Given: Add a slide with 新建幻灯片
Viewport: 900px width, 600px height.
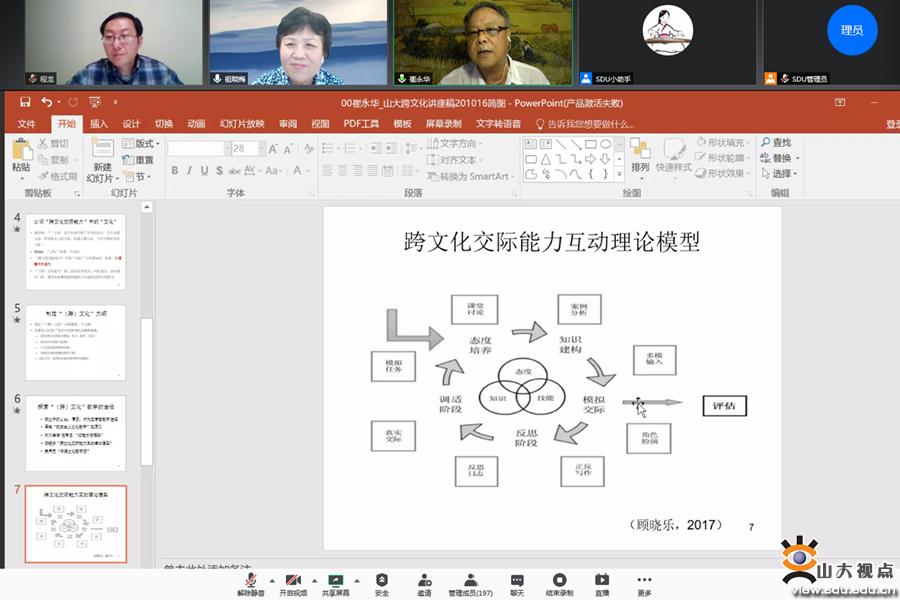Looking at the screenshot, I should click(102, 161).
